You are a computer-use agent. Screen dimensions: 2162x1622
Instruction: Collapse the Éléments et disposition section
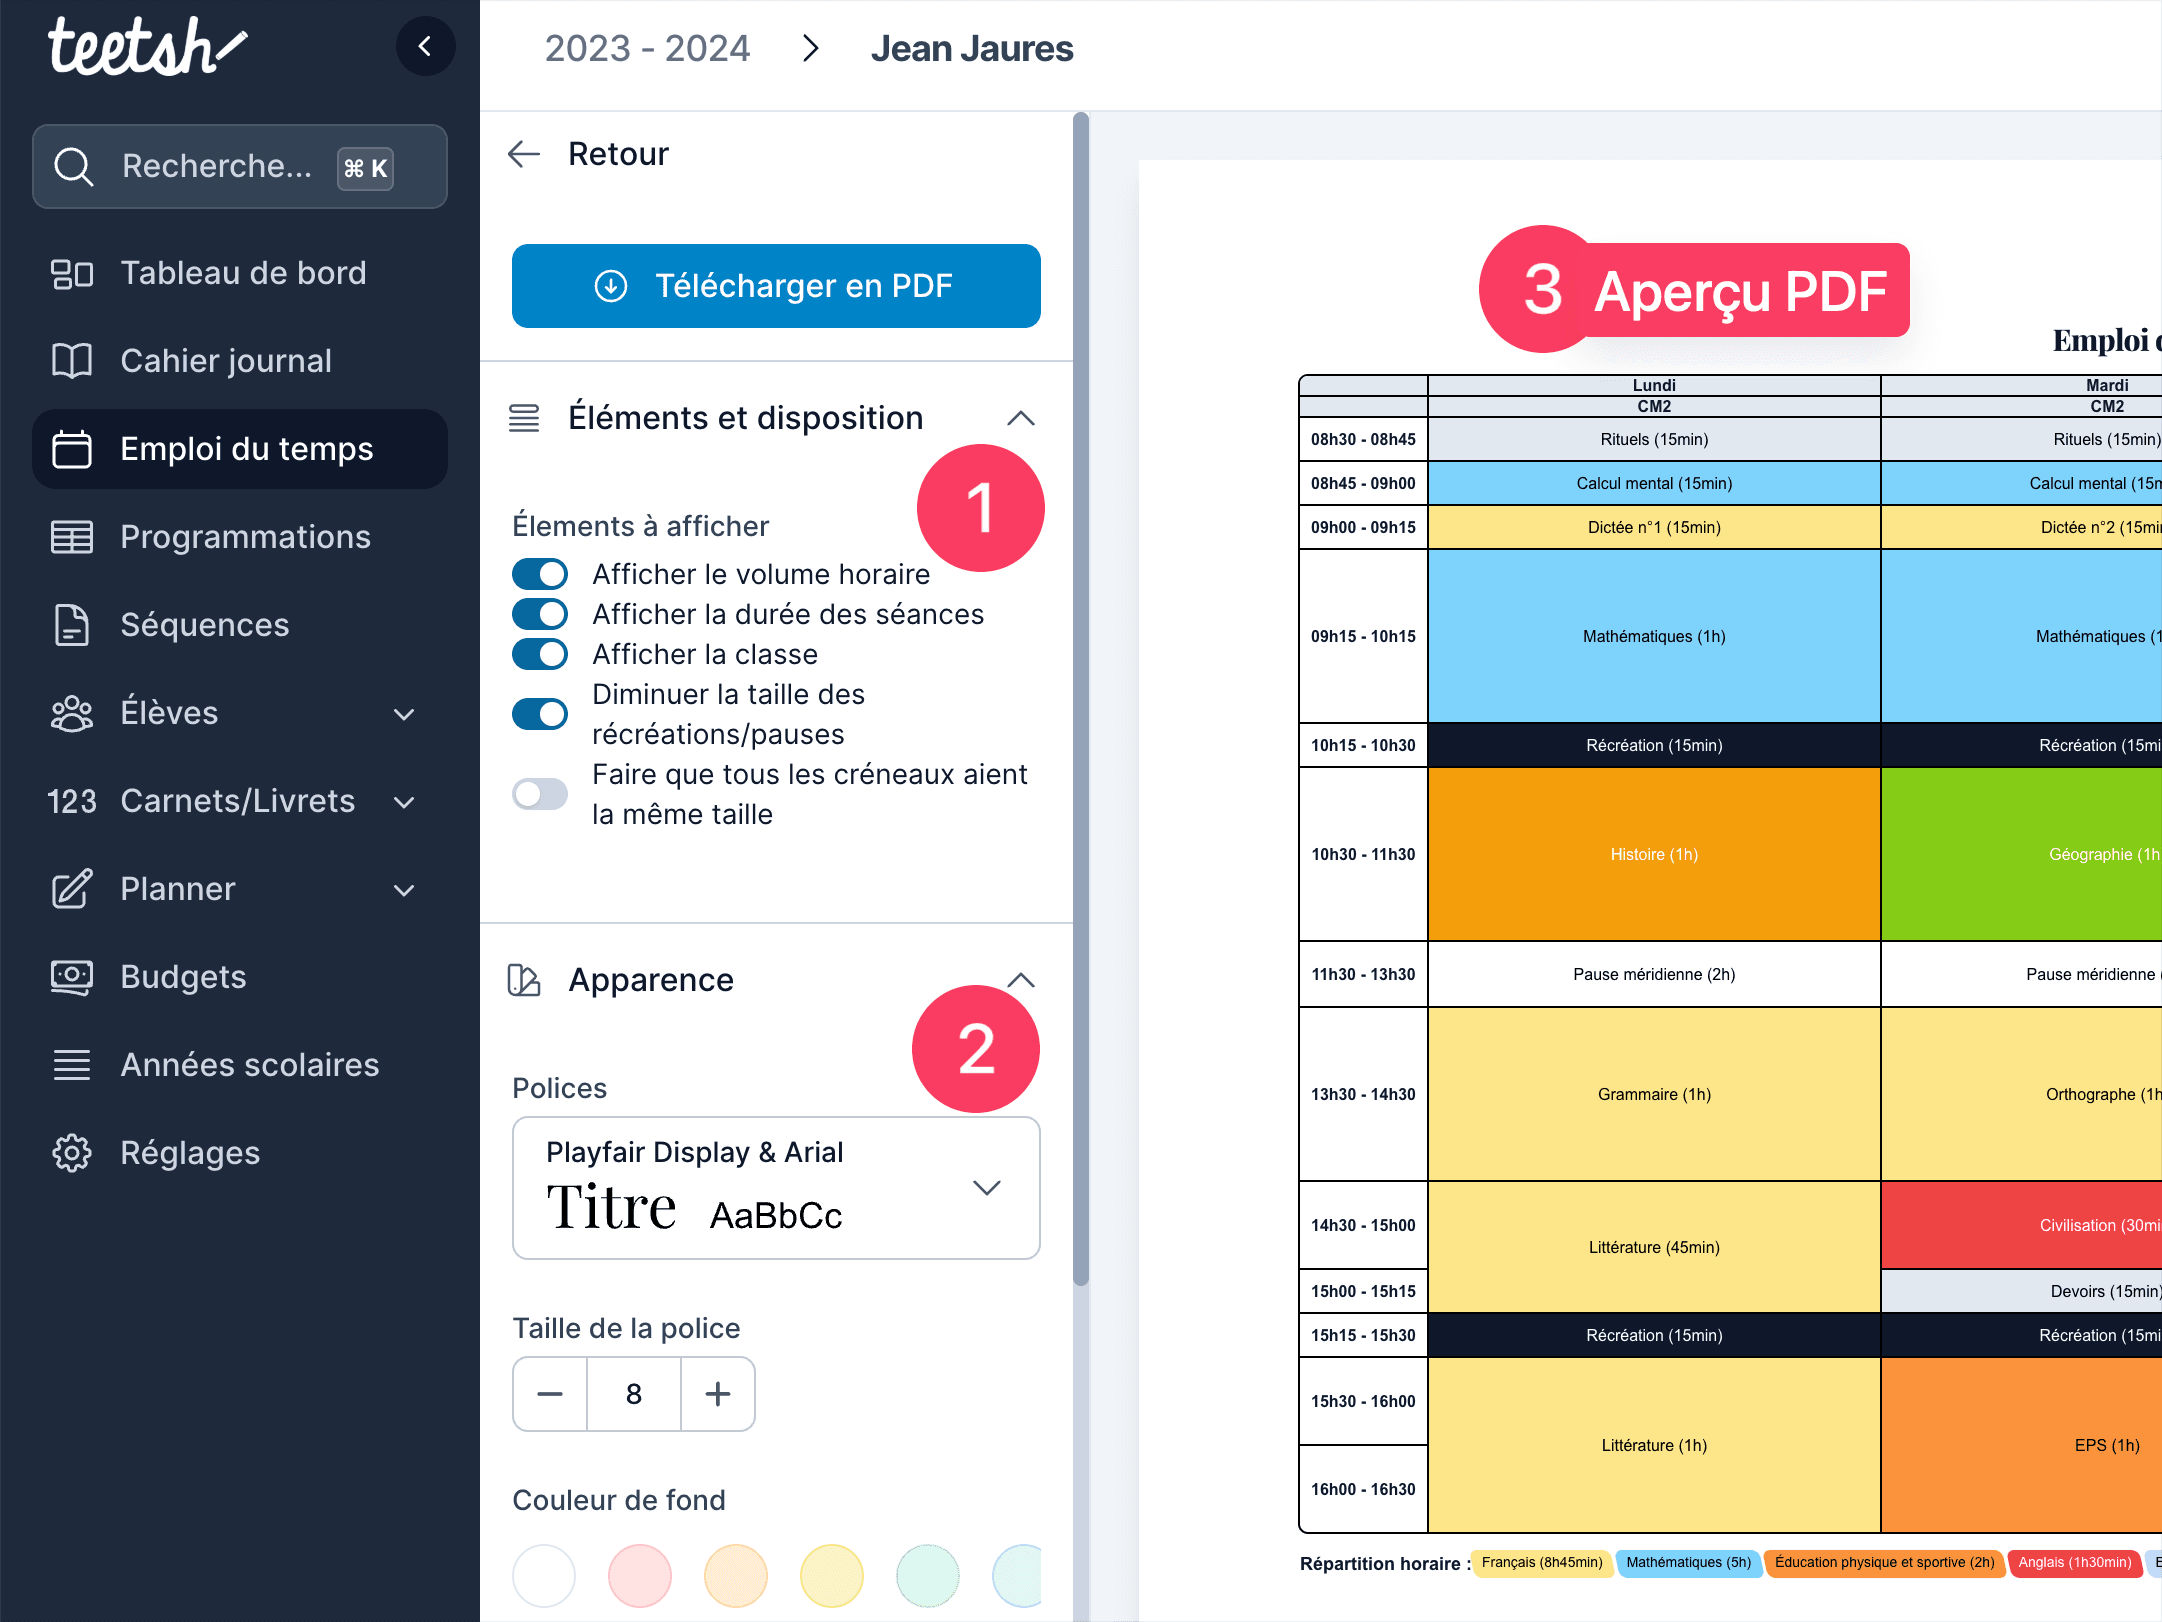[1021, 418]
